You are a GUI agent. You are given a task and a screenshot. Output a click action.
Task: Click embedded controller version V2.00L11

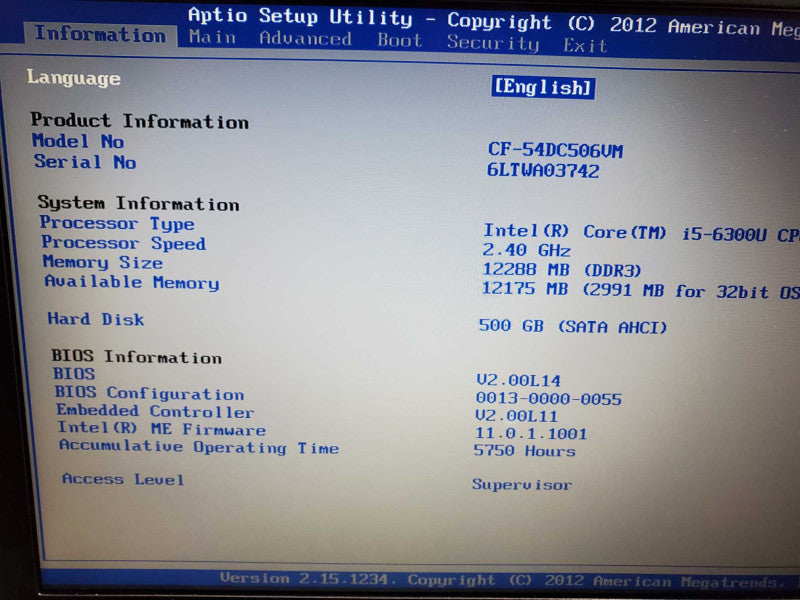coord(516,416)
